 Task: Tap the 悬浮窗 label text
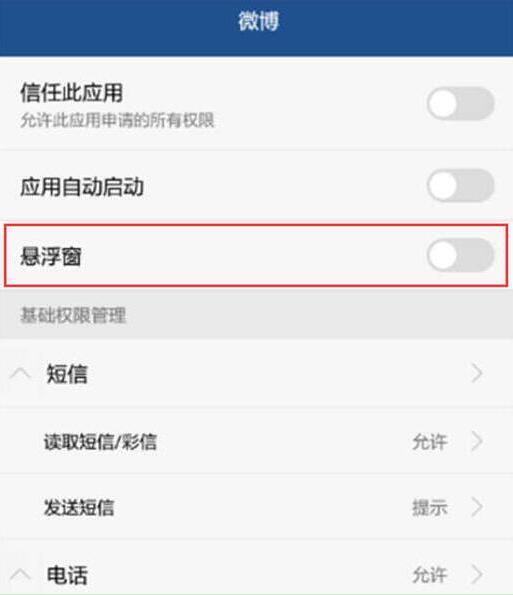51,256
